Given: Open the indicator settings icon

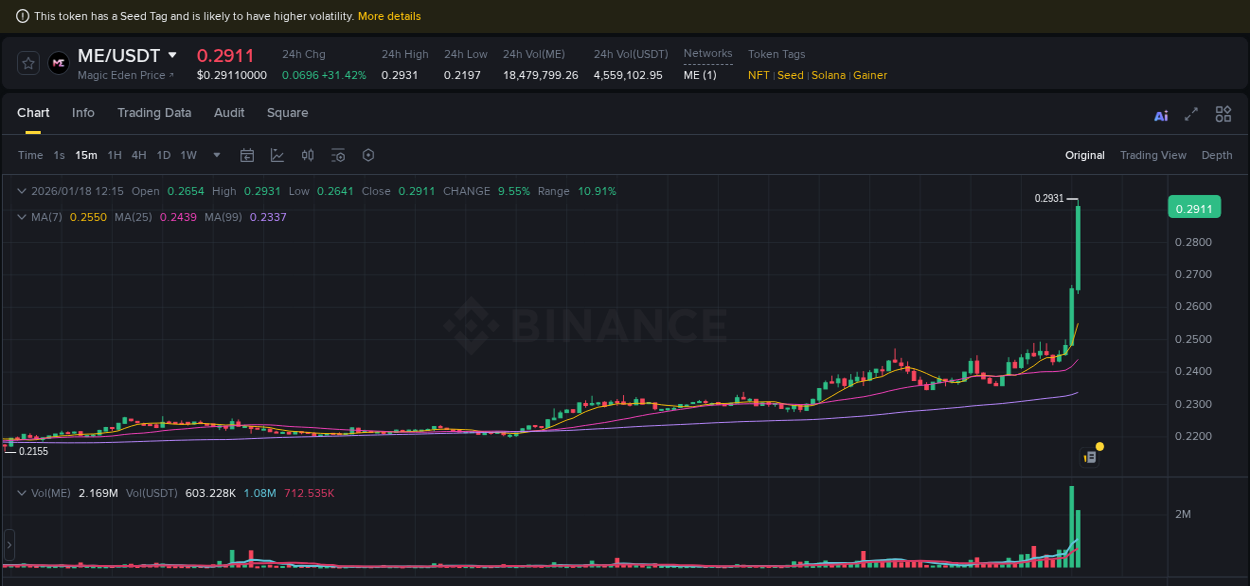Looking at the screenshot, I should pyautogui.click(x=337, y=155).
